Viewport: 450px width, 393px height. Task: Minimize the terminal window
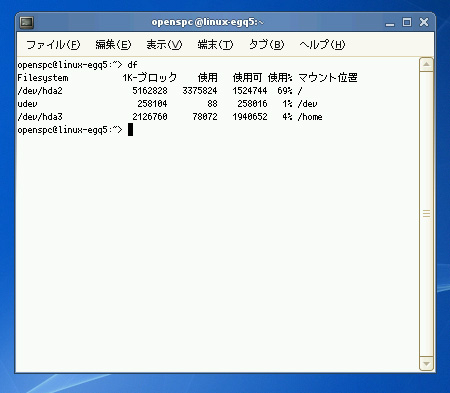390,23
